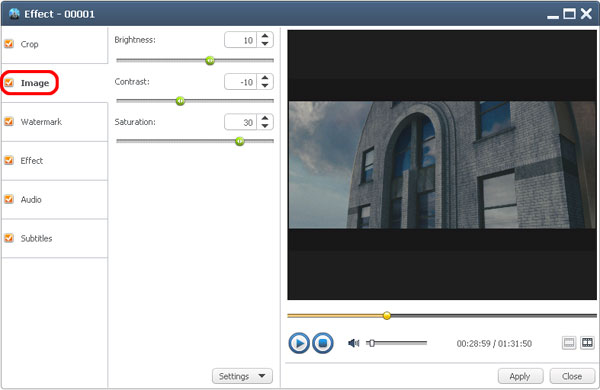Viewport: 600px width, 390px height.
Task: Close the Effect window with X
Action: 586,14
